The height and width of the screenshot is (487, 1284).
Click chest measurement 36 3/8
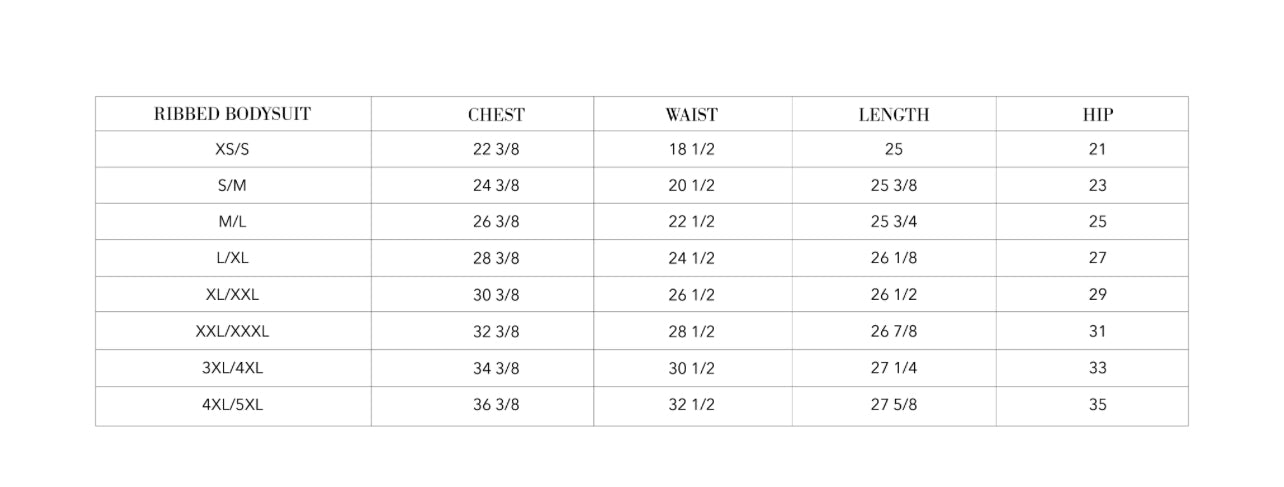pos(496,405)
